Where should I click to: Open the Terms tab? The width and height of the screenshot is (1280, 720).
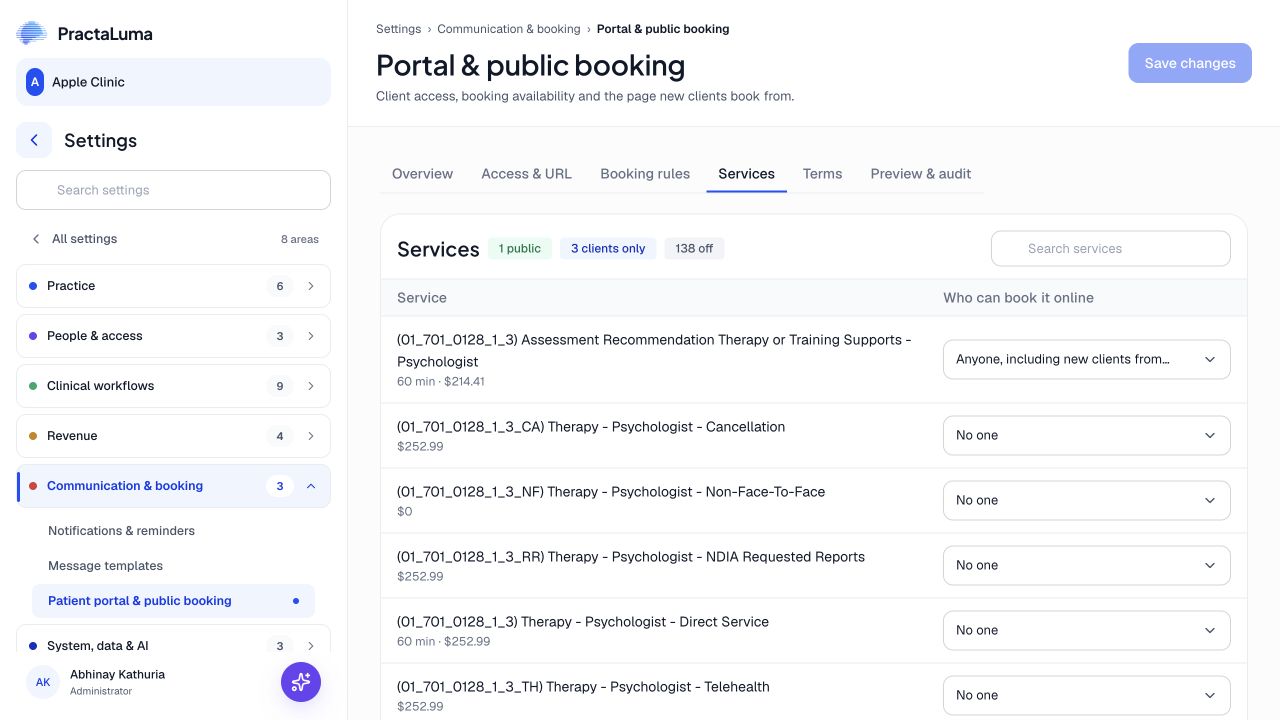tap(822, 174)
